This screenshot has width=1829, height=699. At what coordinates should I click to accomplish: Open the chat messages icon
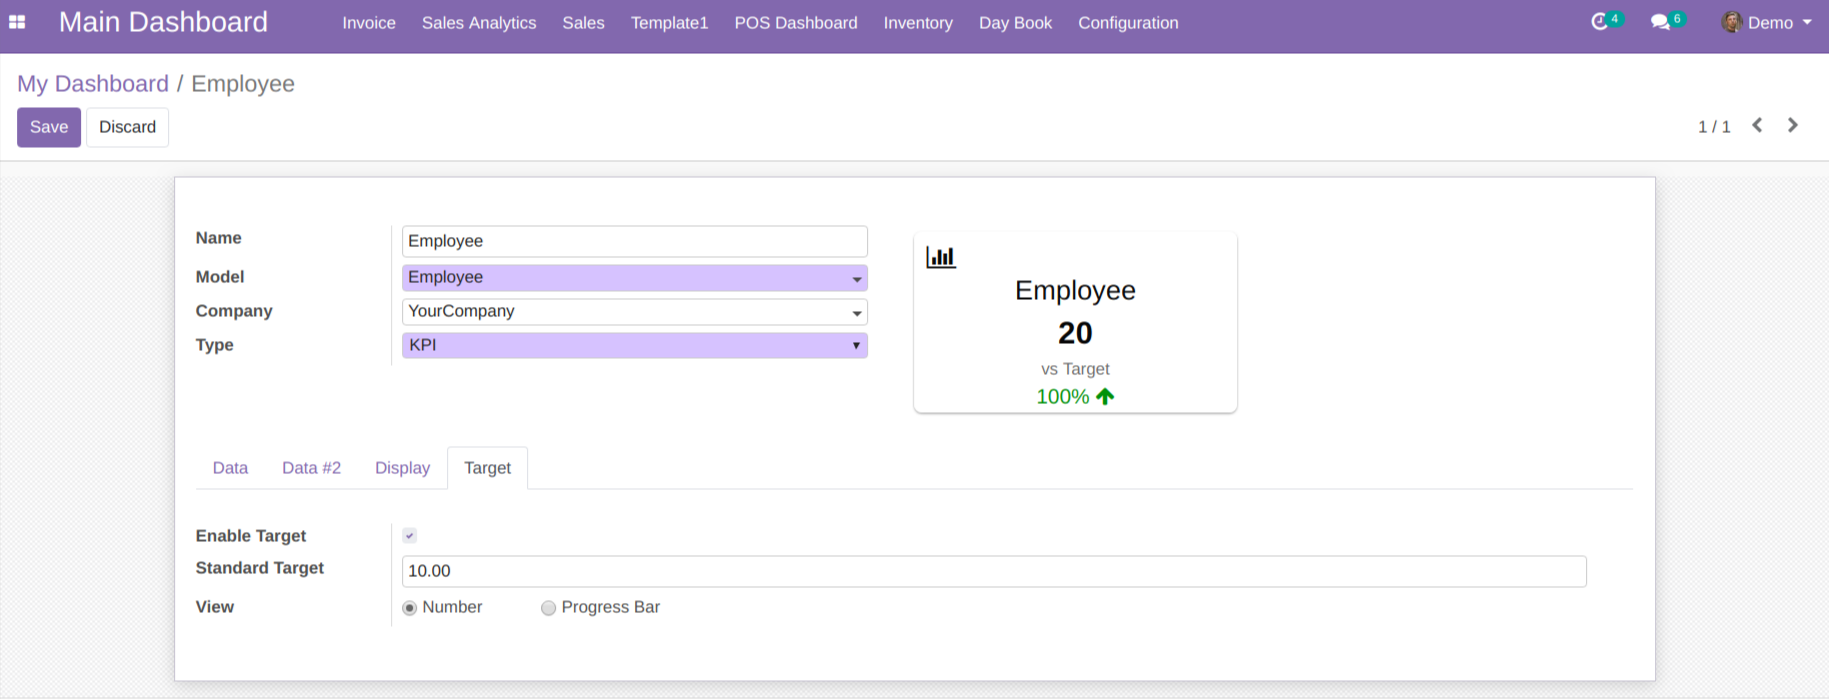point(1660,22)
